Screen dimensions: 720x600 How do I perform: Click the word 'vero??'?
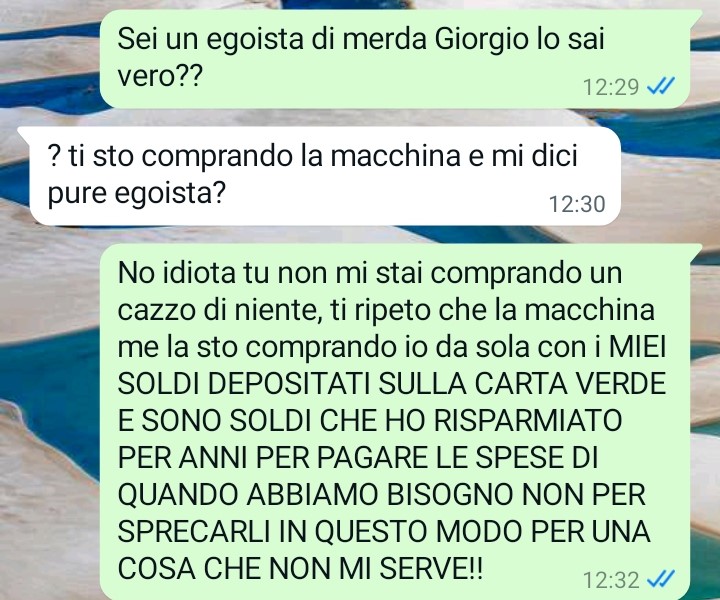pyautogui.click(x=159, y=77)
